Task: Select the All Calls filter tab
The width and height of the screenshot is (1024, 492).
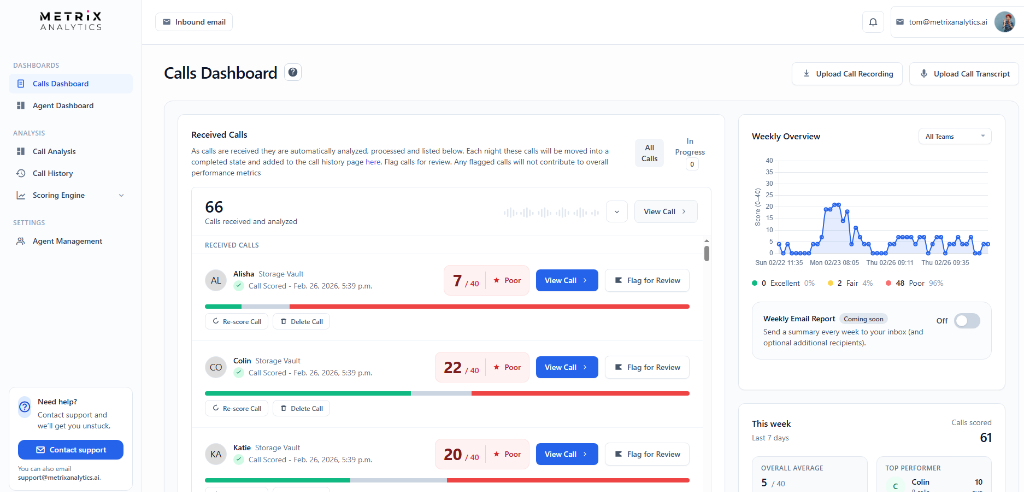Action: 649,153
